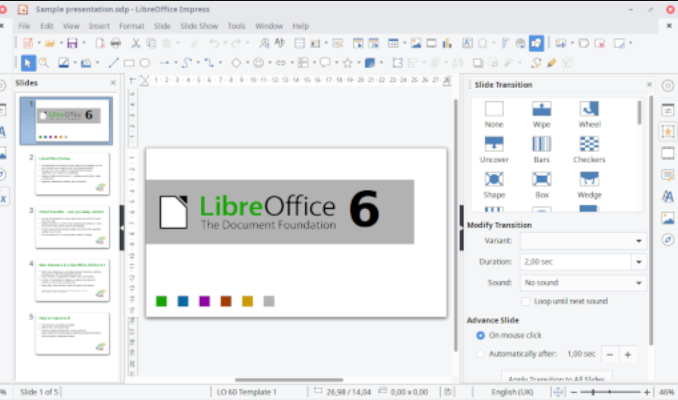Open the Variant dropdown
The width and height of the screenshot is (678, 400).
[638, 241]
